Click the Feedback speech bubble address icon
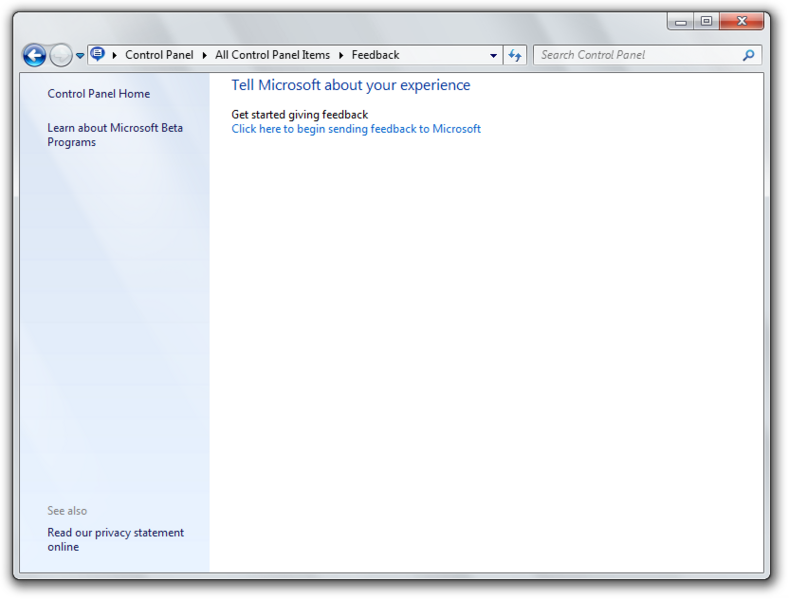This screenshot has height=599, width=789. pyautogui.click(x=98, y=54)
